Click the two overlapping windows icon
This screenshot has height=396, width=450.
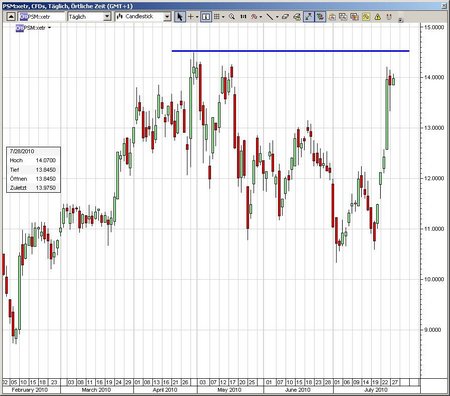pos(343,16)
